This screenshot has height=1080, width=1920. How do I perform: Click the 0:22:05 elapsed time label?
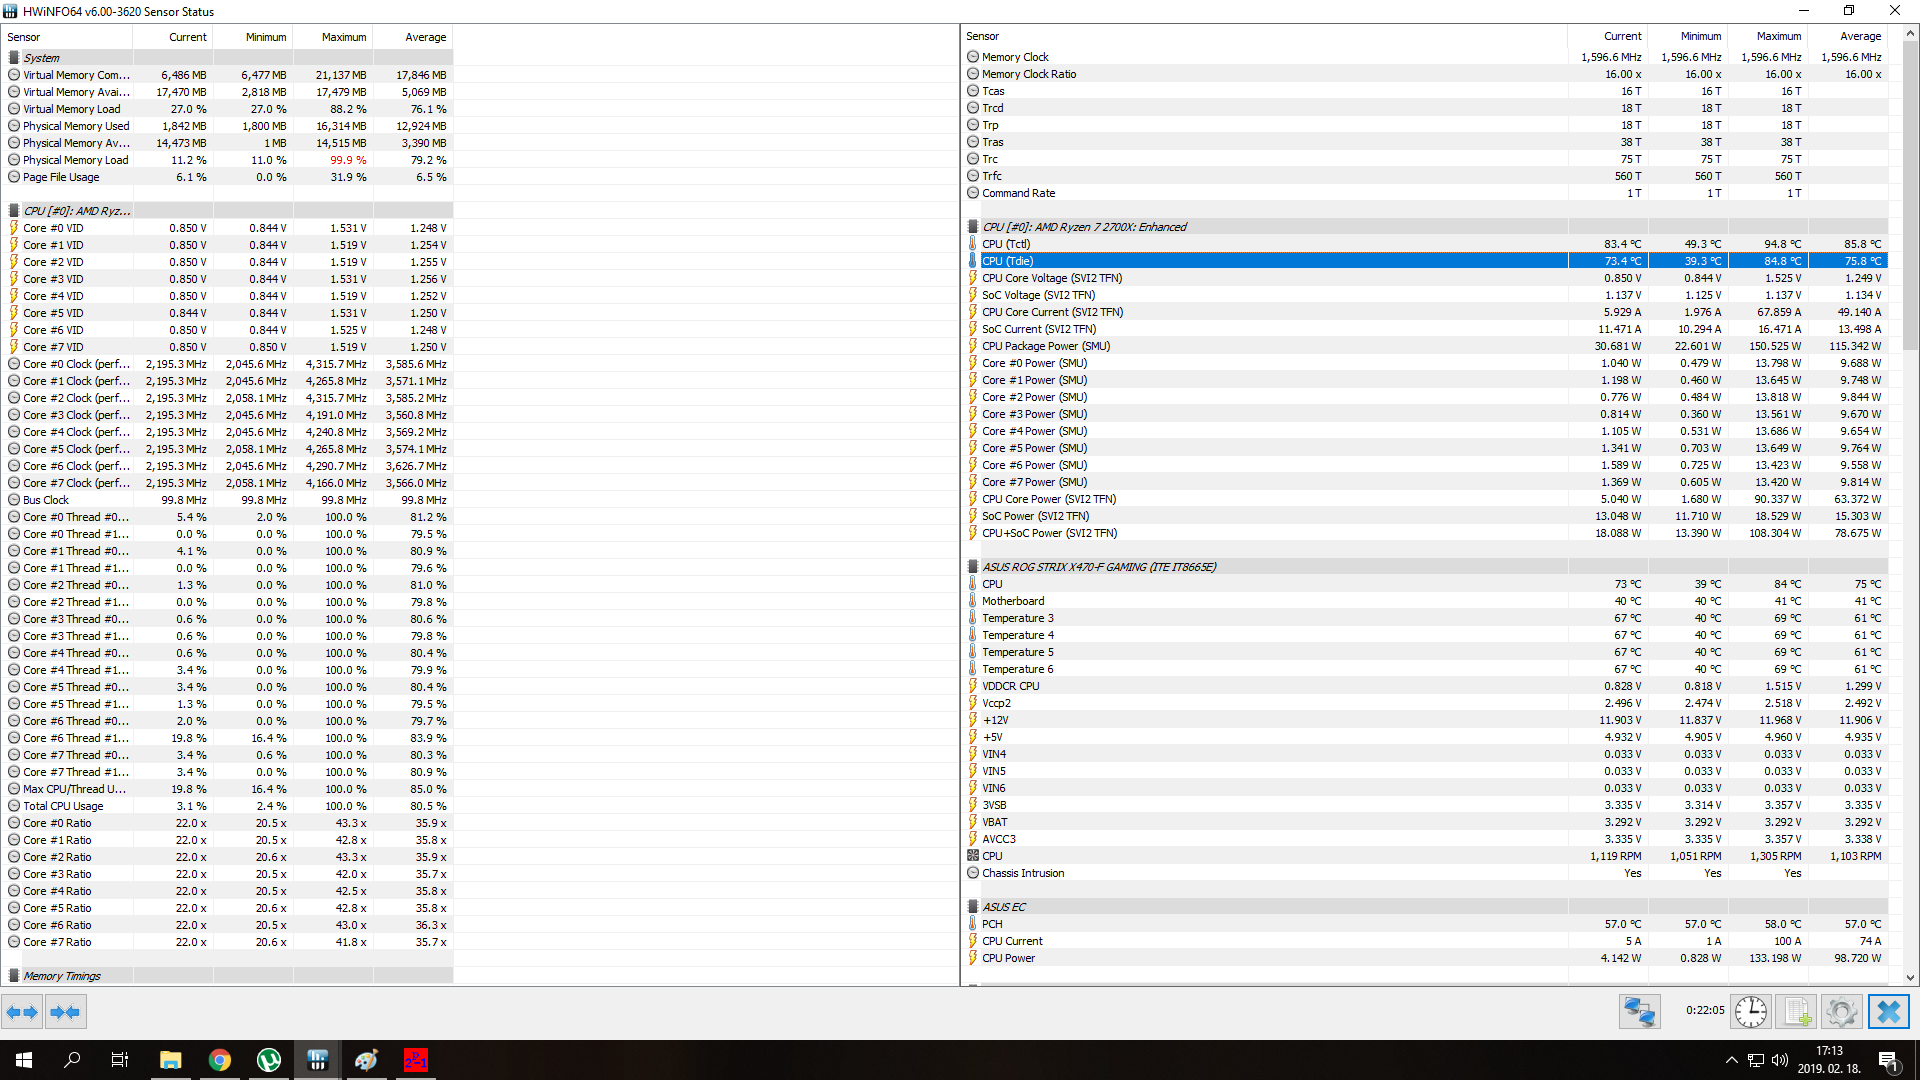tap(1705, 1011)
